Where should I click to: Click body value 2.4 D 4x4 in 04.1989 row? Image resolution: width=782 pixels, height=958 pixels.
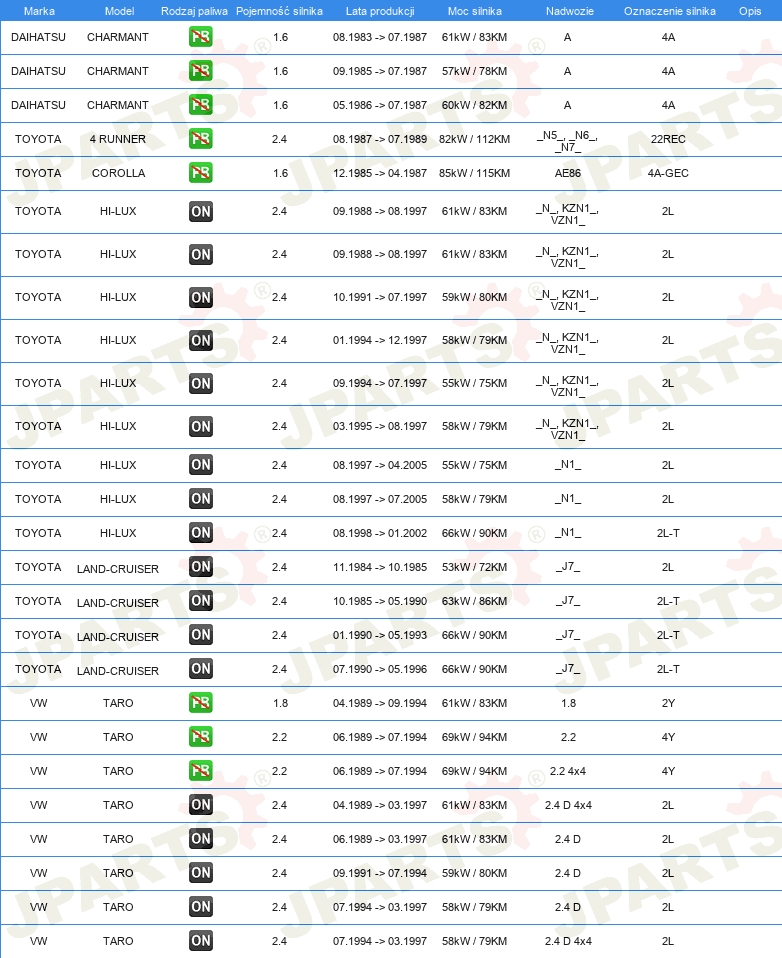click(x=568, y=805)
